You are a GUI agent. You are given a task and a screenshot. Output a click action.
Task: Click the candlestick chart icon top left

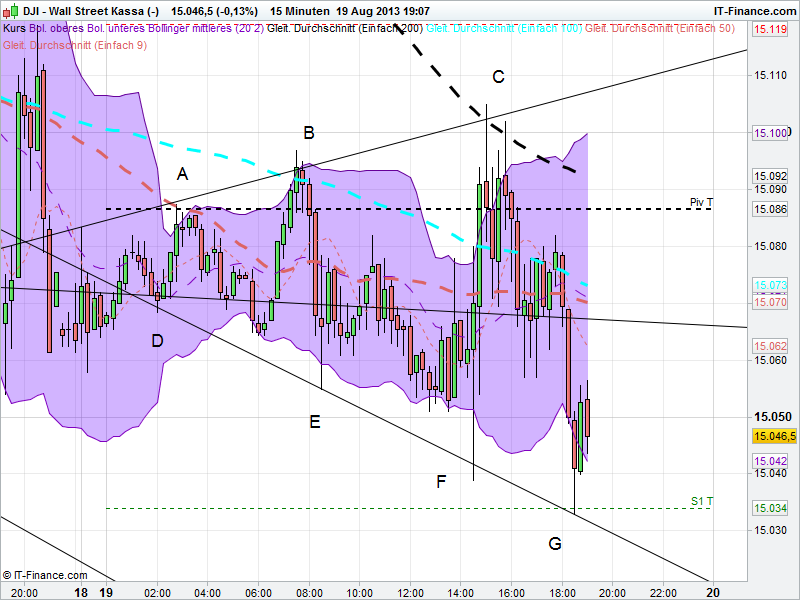coord(9,8)
